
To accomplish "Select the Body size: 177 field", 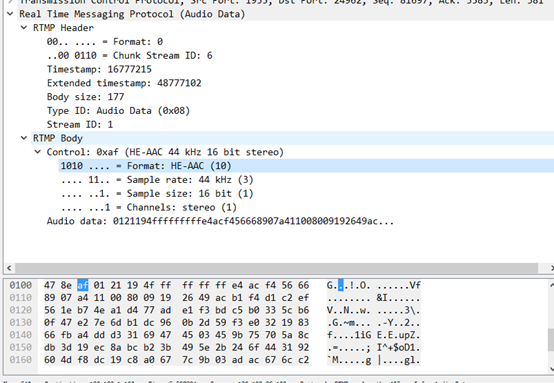I will (86, 97).
